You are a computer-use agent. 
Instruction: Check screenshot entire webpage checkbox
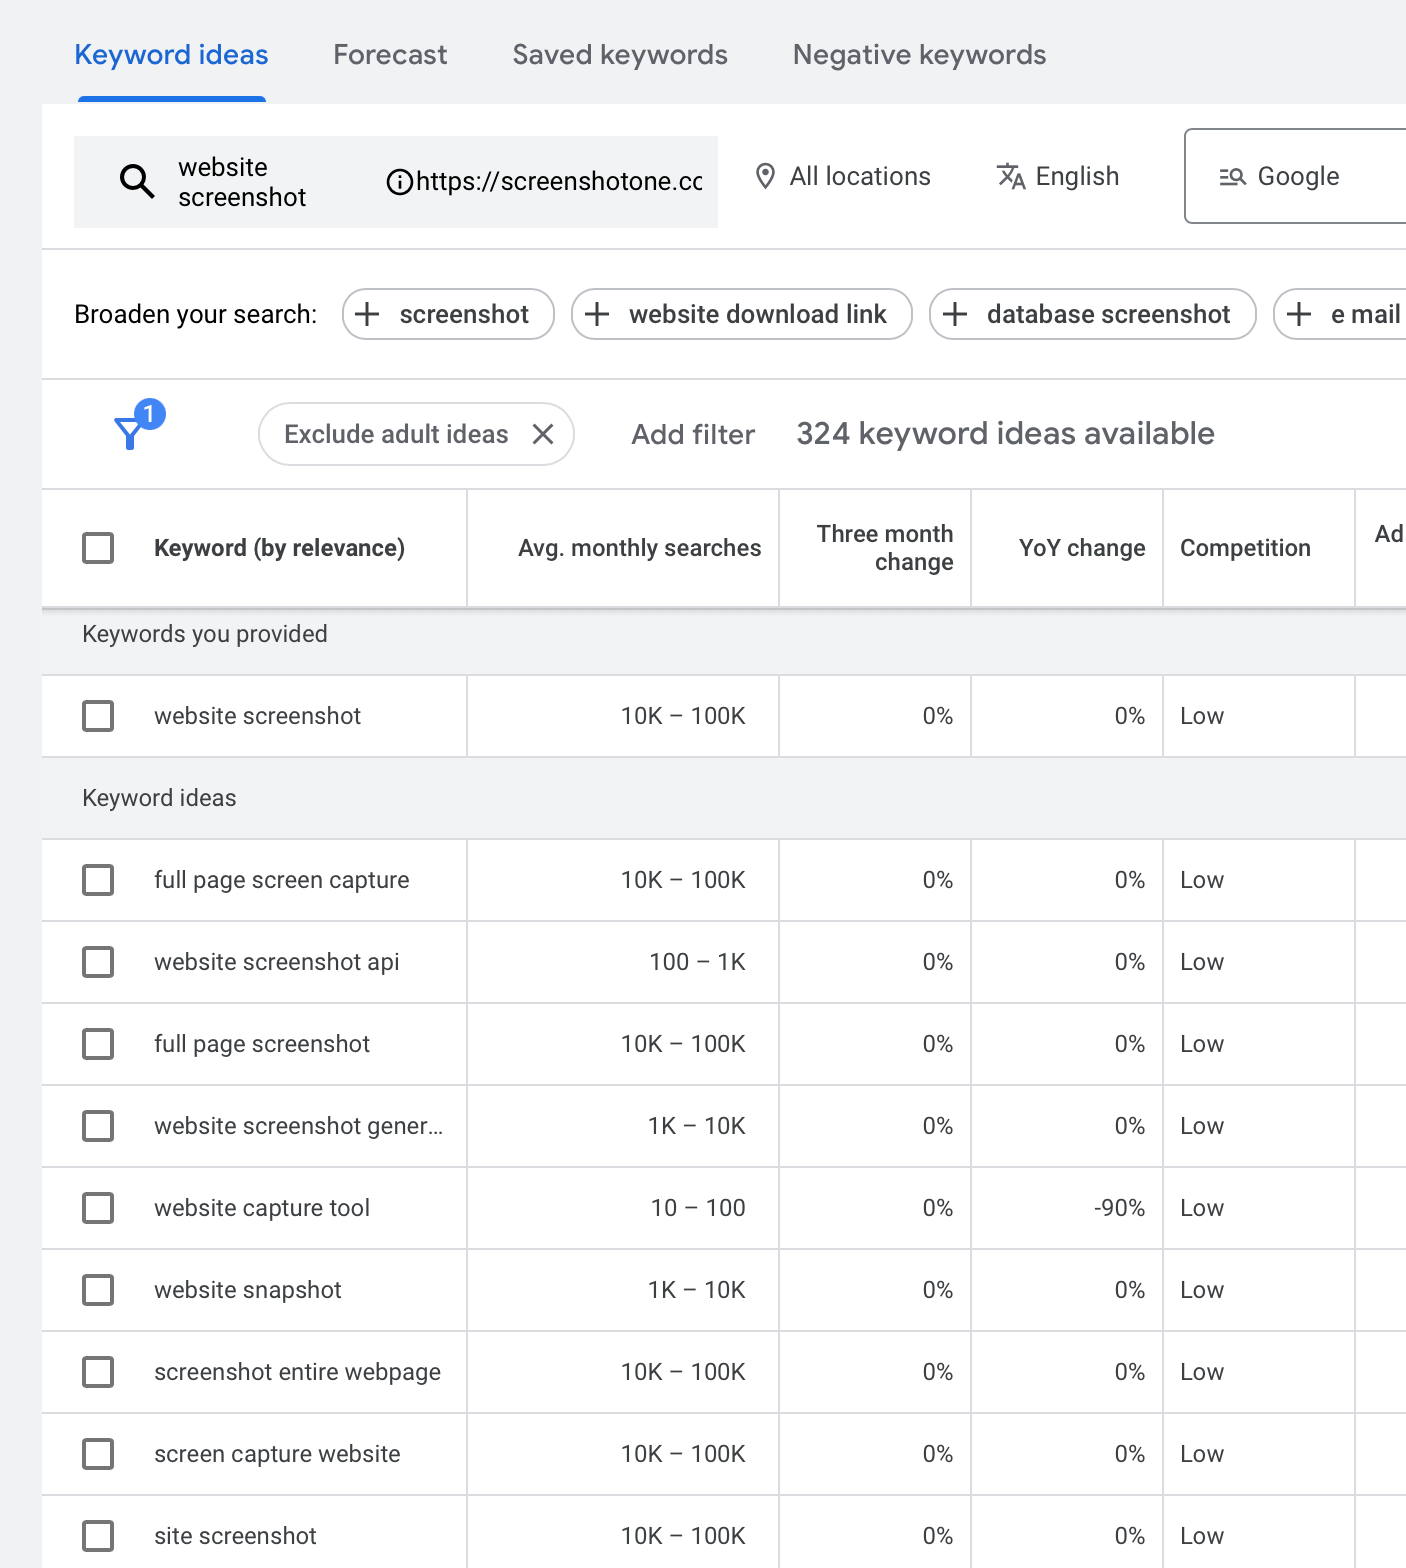pos(98,1372)
